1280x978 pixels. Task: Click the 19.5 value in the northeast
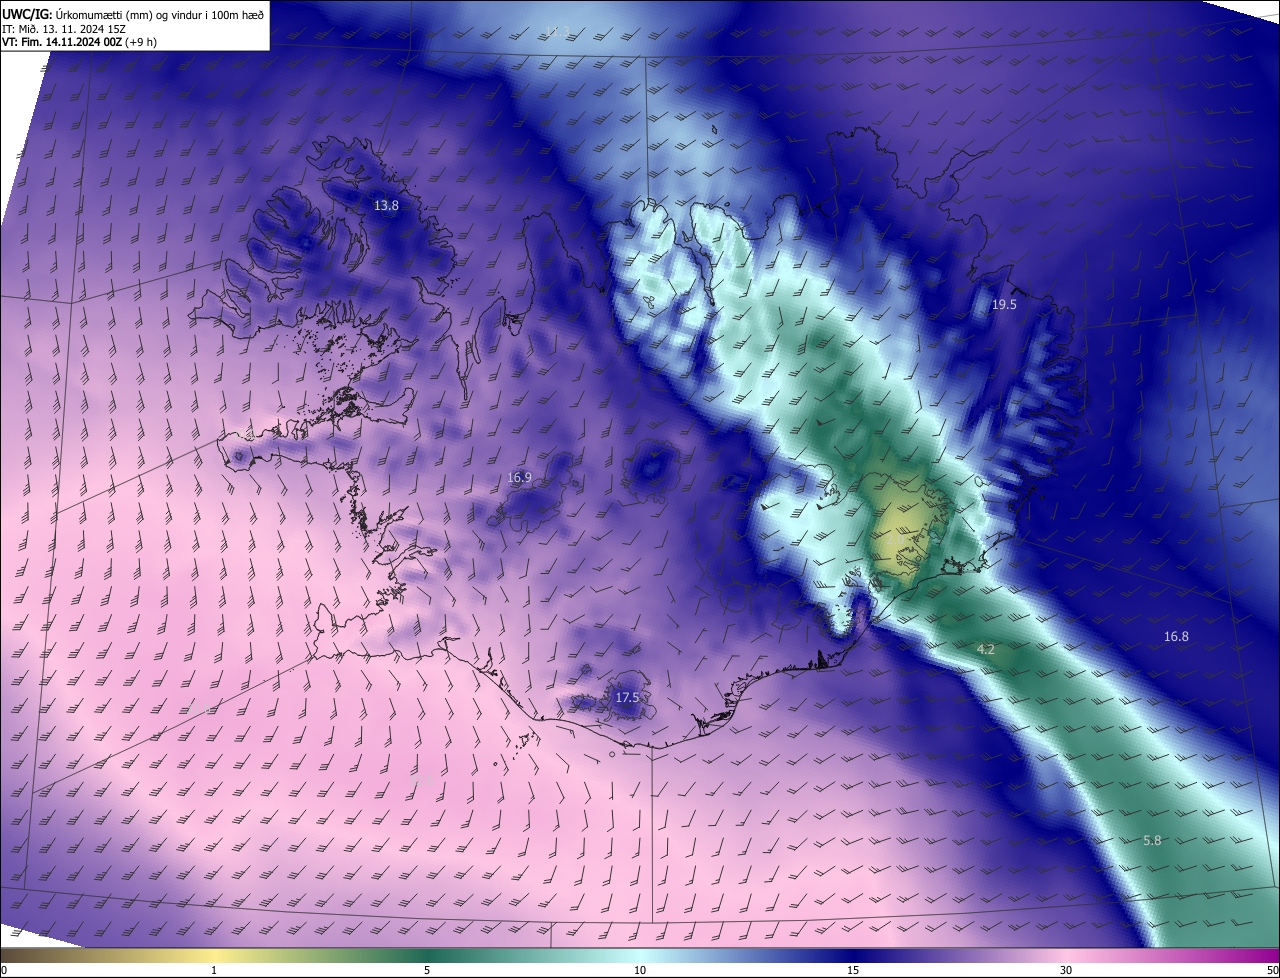(x=1004, y=305)
